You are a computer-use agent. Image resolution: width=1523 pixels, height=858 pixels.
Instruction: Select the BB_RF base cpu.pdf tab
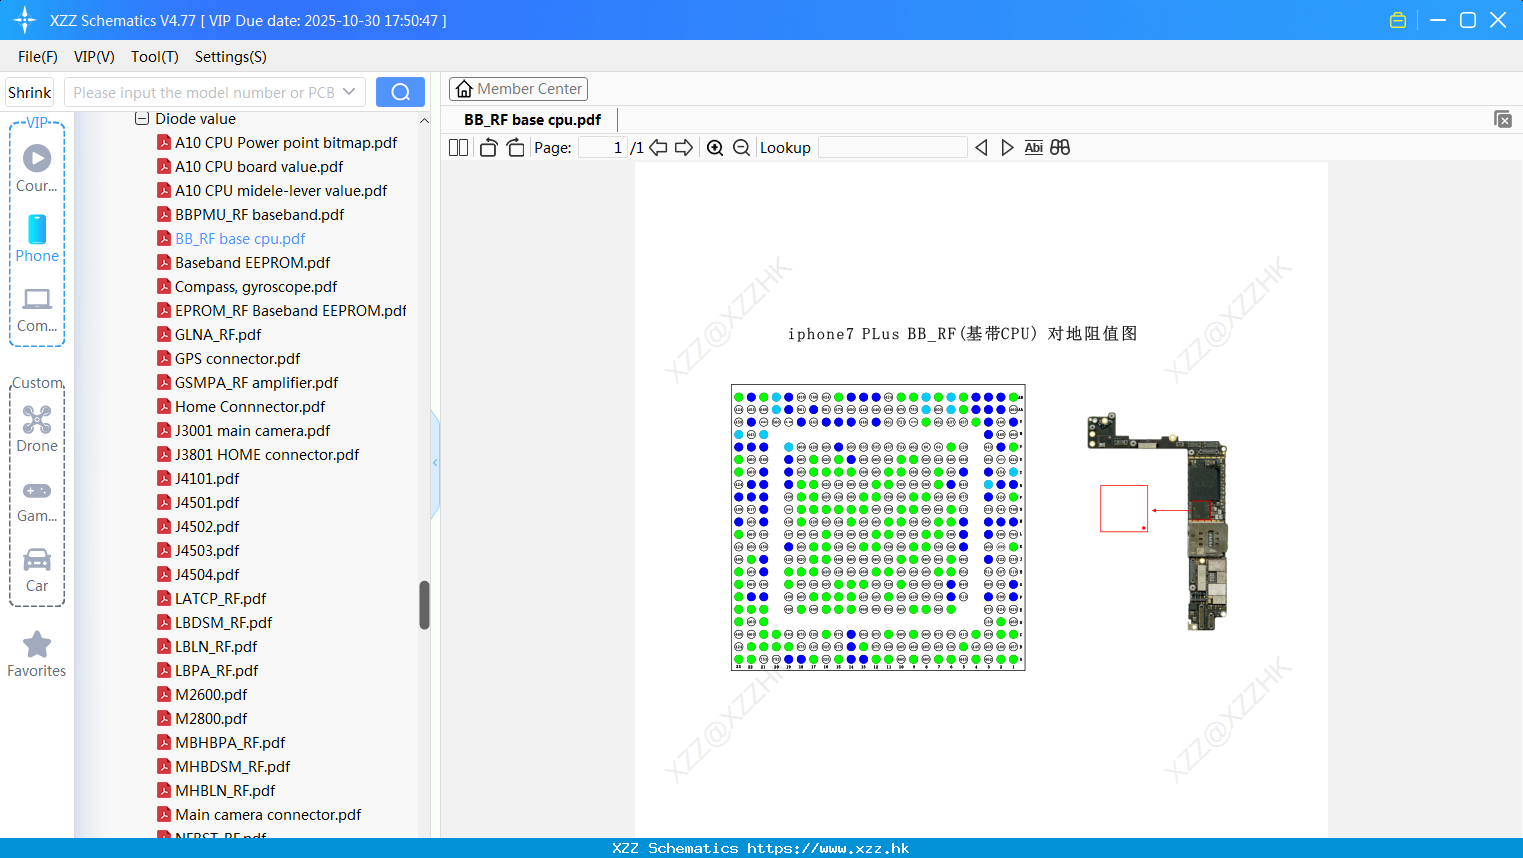[532, 119]
